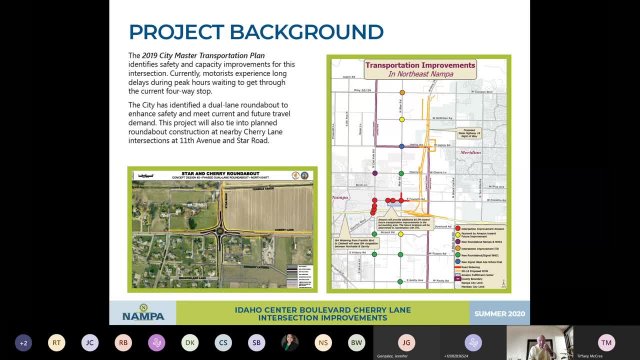Click the 'Transportation Improvements' map title box
Viewport: 640px width, 360px height.
(420, 69)
